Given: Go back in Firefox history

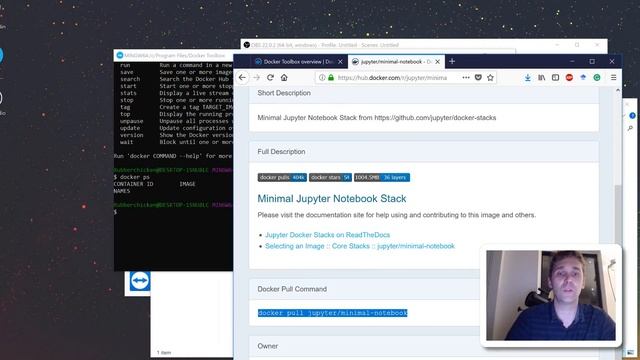Looking at the screenshot, I should tap(242, 78).
